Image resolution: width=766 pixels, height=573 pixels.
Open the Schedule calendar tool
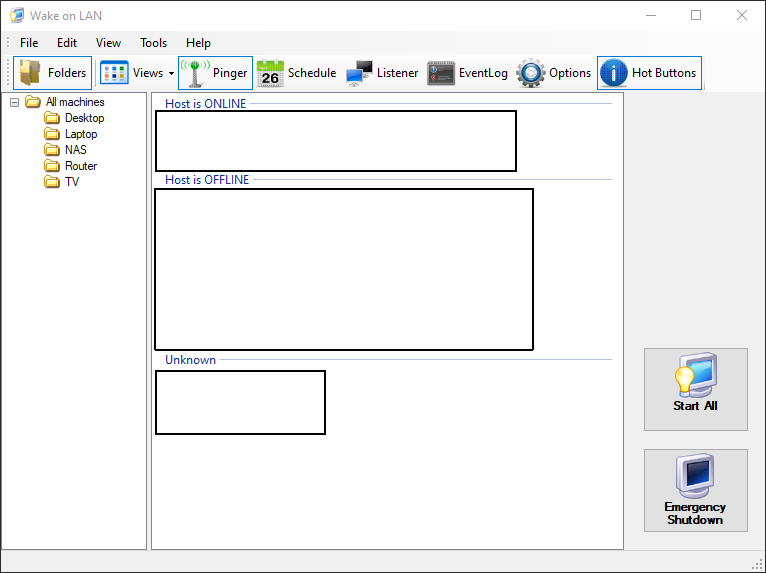pyautogui.click(x=297, y=73)
